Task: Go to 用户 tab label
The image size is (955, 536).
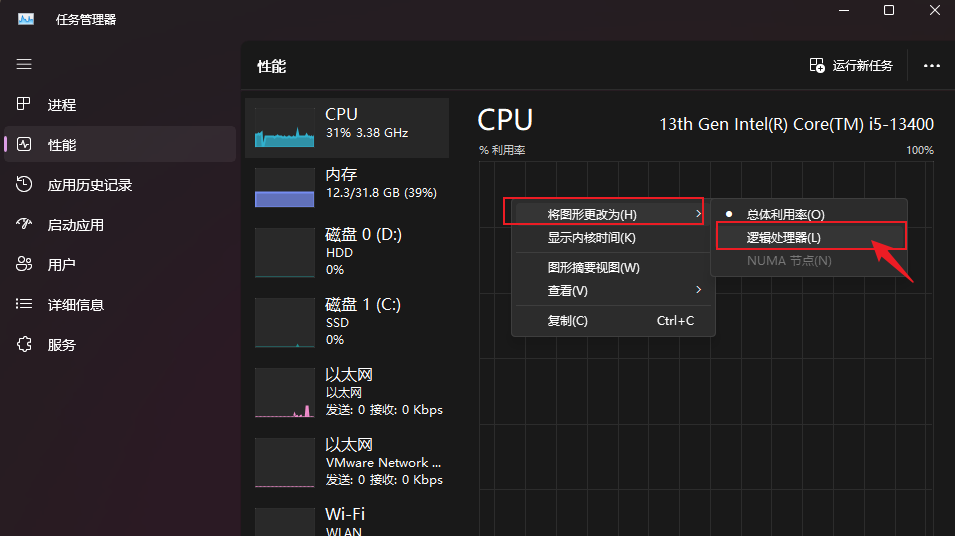Action: tap(62, 265)
